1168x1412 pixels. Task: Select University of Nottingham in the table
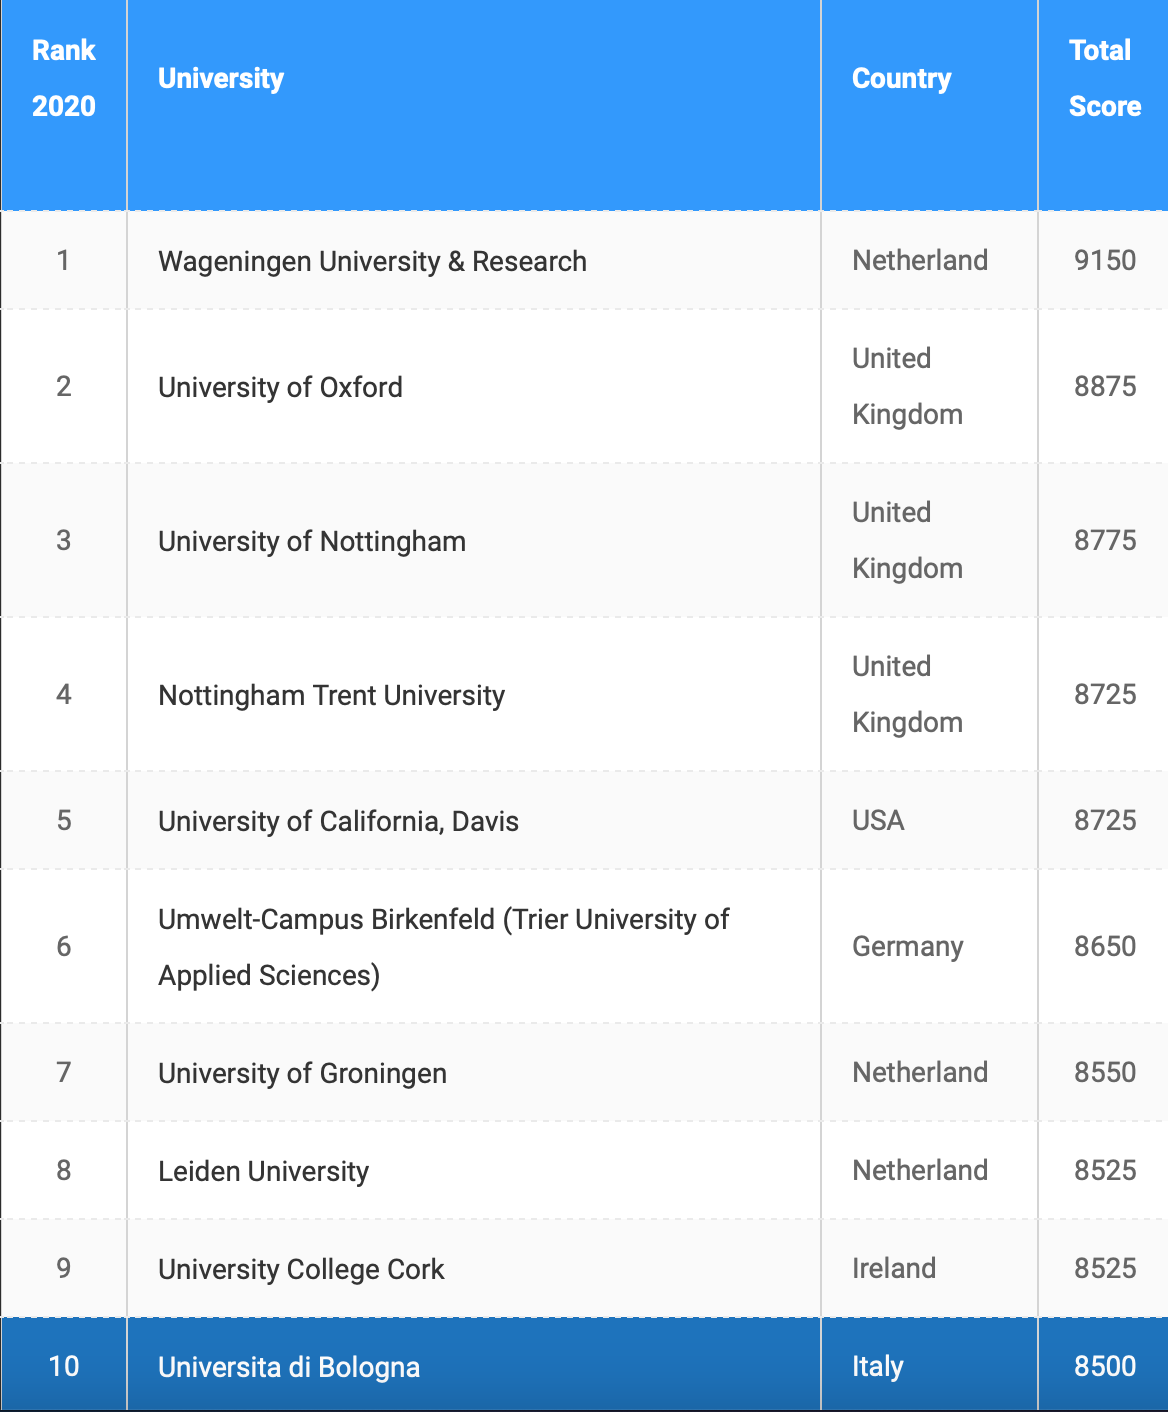point(312,541)
